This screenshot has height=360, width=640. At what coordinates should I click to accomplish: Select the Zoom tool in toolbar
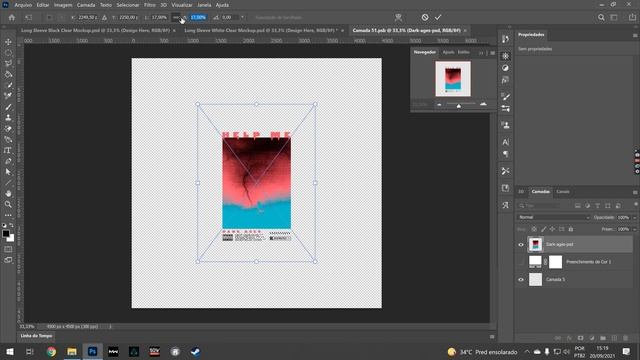tap(8, 204)
